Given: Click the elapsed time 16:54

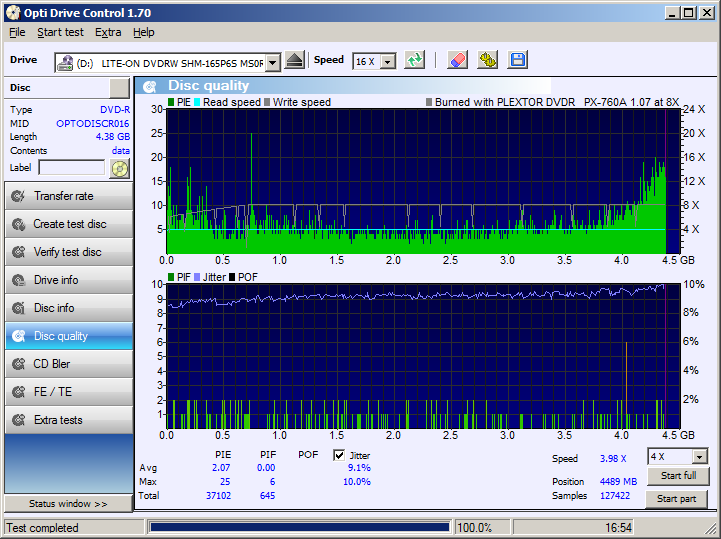Looking at the screenshot, I should tap(618, 528).
